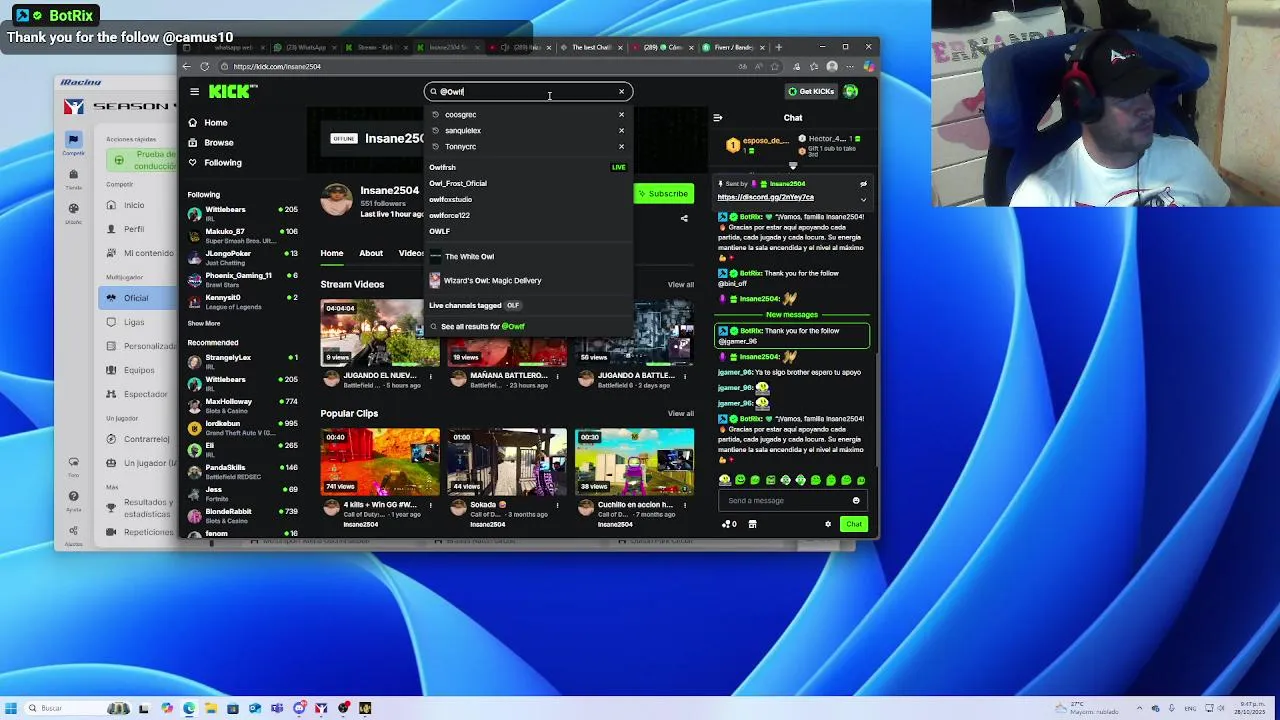Open Makuko_87 followed channel
This screenshot has width=1280, height=720.
coord(242,234)
